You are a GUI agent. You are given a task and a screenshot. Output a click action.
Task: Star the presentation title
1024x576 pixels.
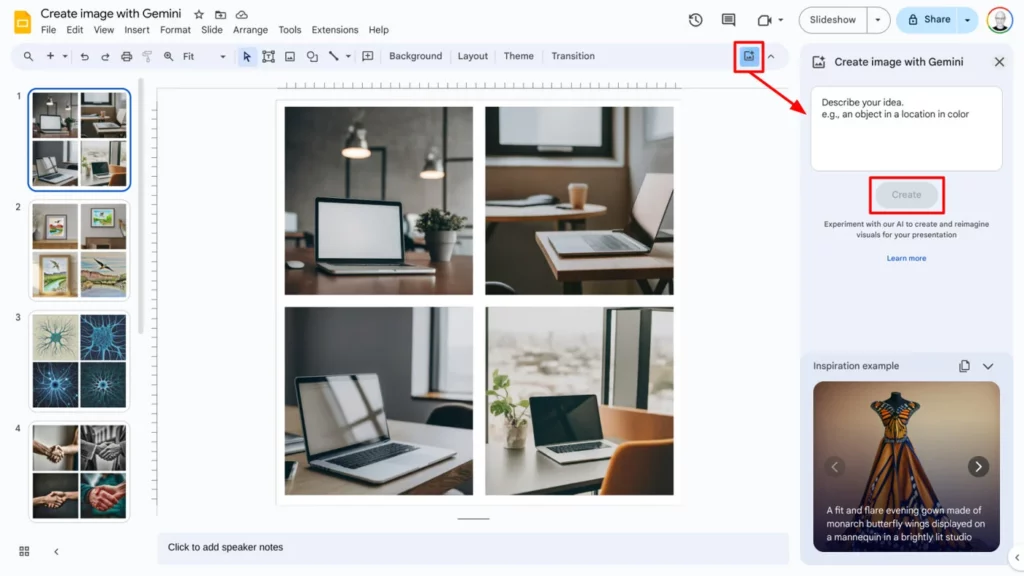199,14
